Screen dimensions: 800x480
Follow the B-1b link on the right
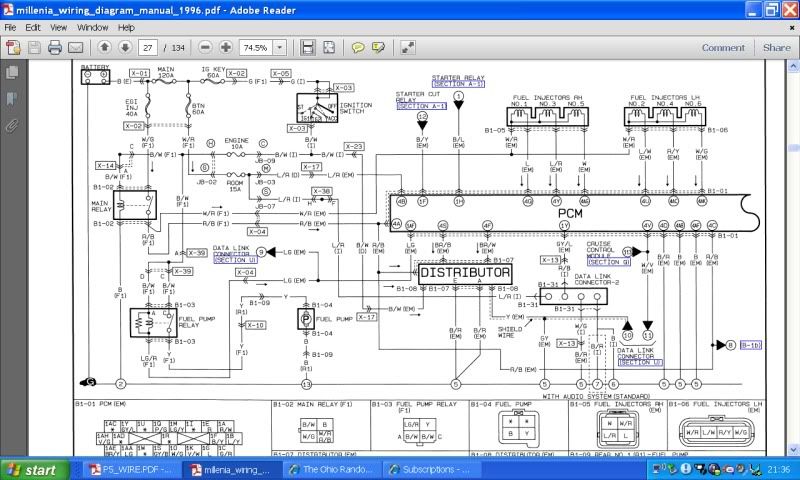[x=751, y=345]
